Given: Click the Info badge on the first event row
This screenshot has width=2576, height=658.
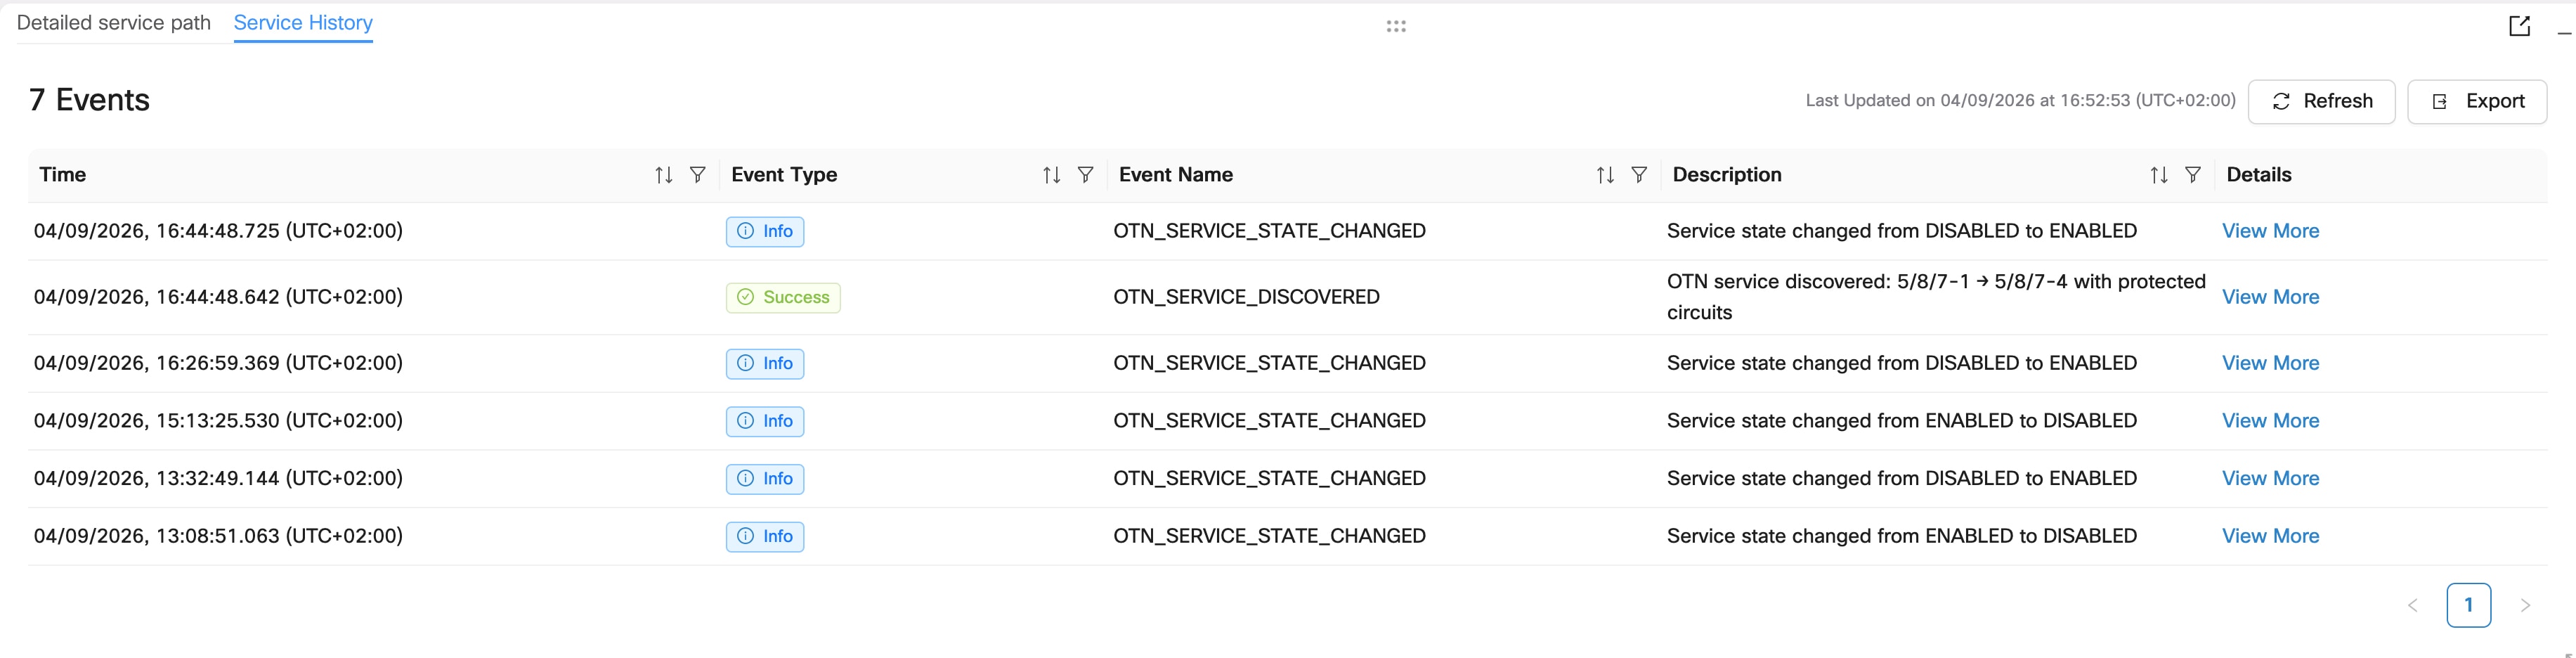Looking at the screenshot, I should tap(765, 231).
